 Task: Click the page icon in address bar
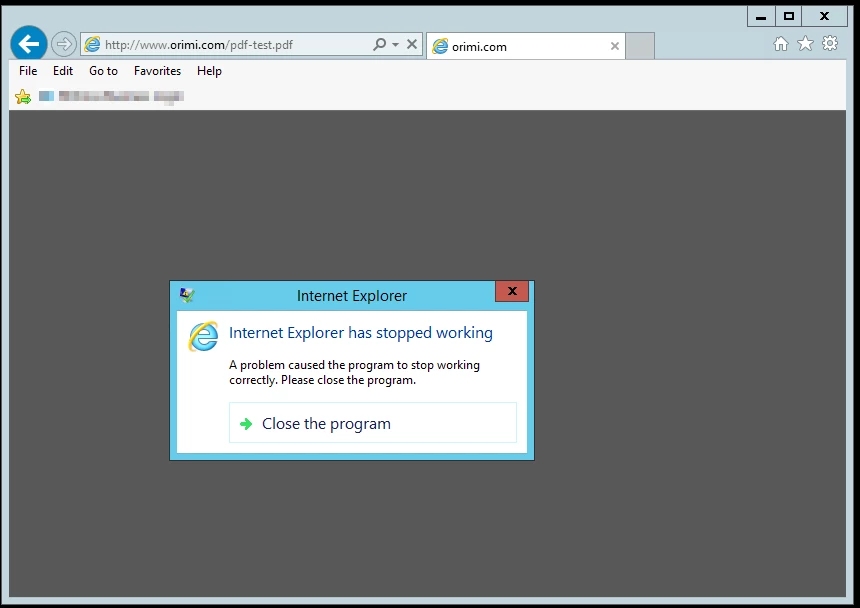click(x=92, y=44)
